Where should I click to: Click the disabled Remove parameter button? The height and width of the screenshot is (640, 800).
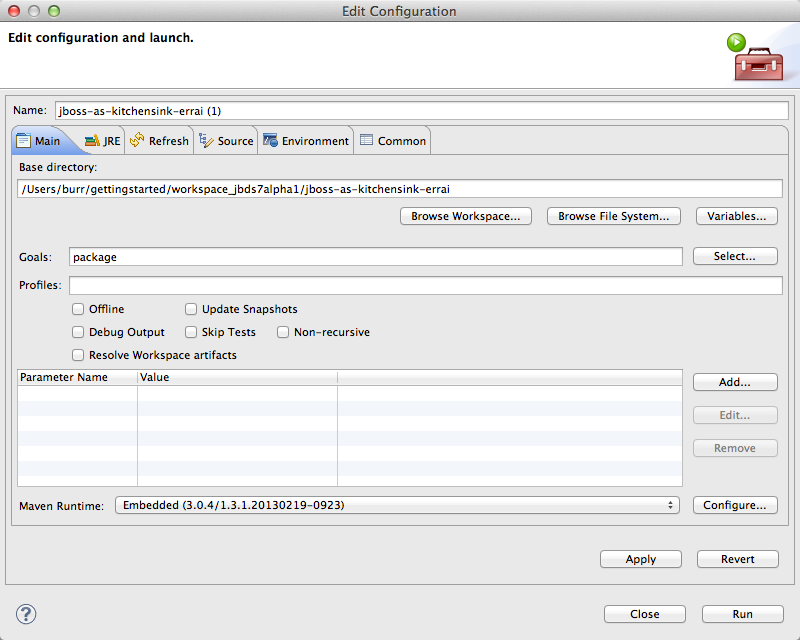pyautogui.click(x=735, y=449)
